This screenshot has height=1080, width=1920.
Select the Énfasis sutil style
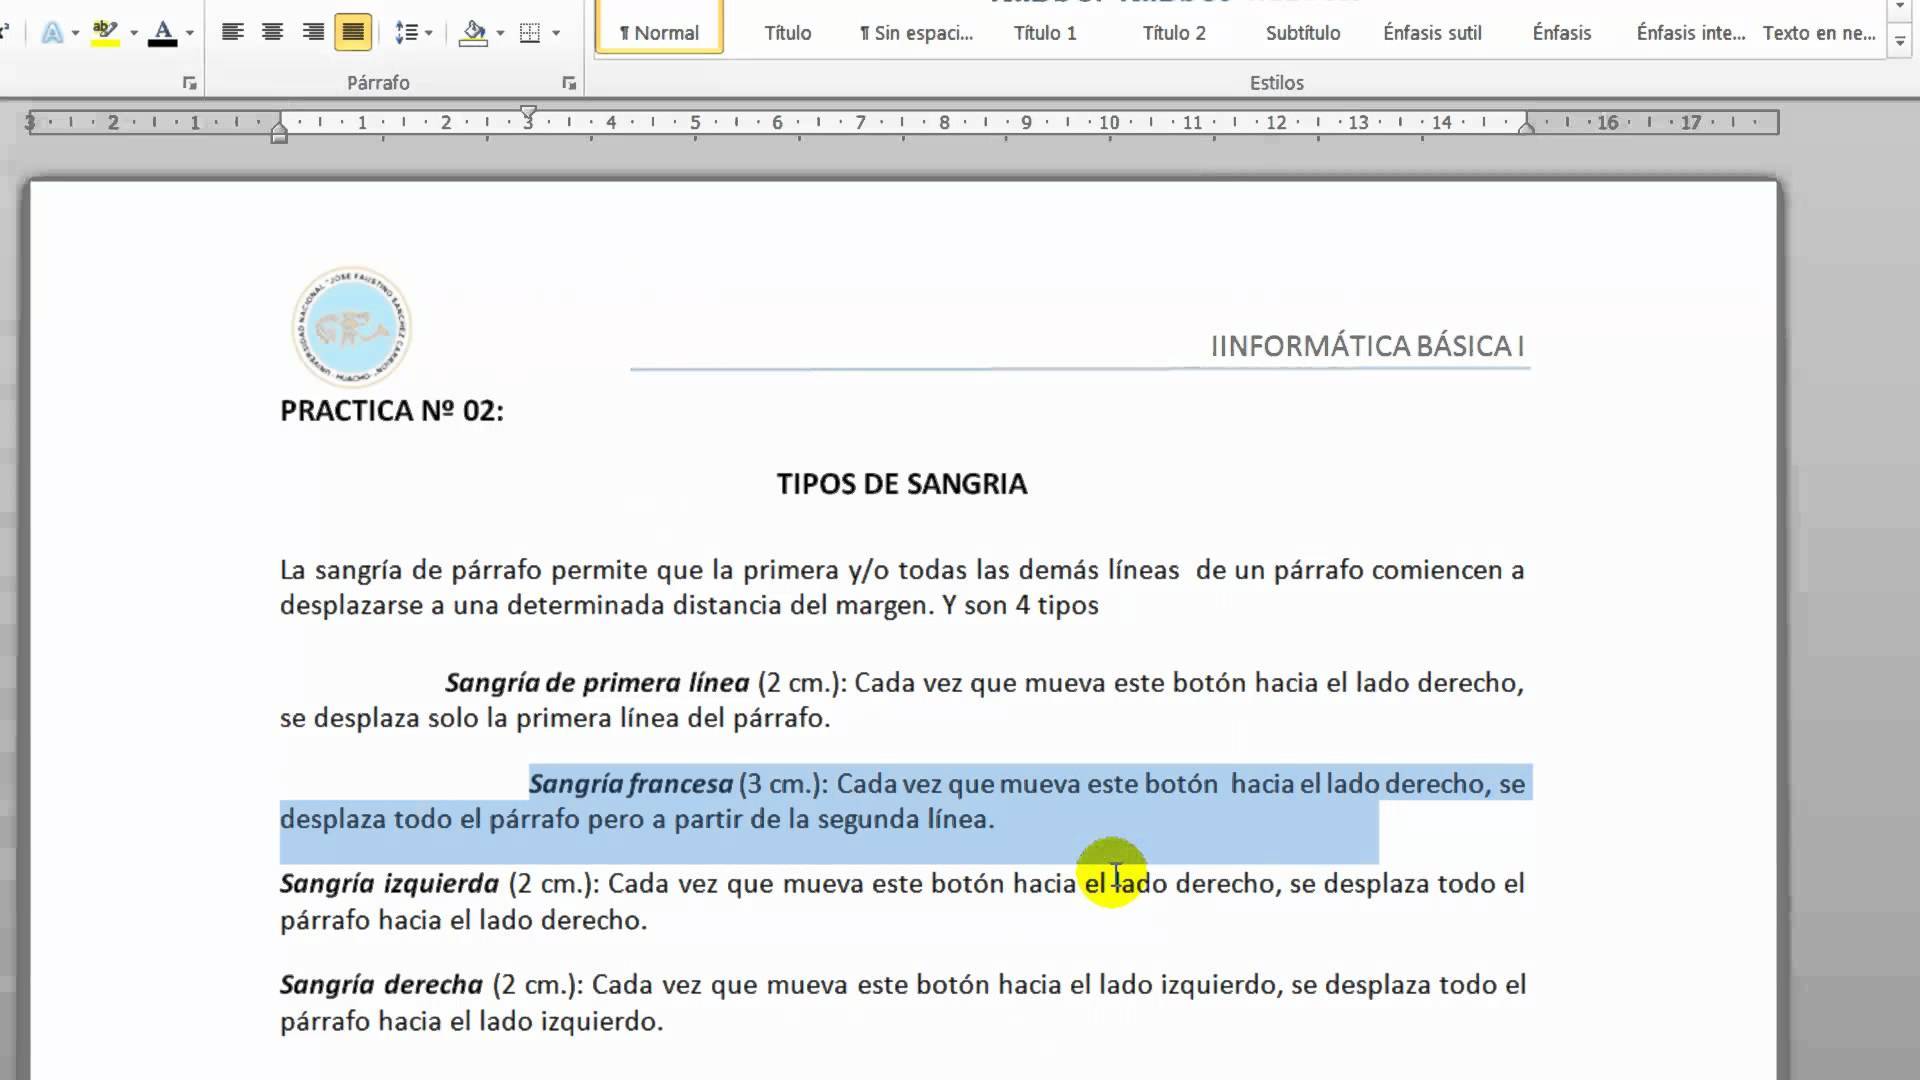point(1432,33)
